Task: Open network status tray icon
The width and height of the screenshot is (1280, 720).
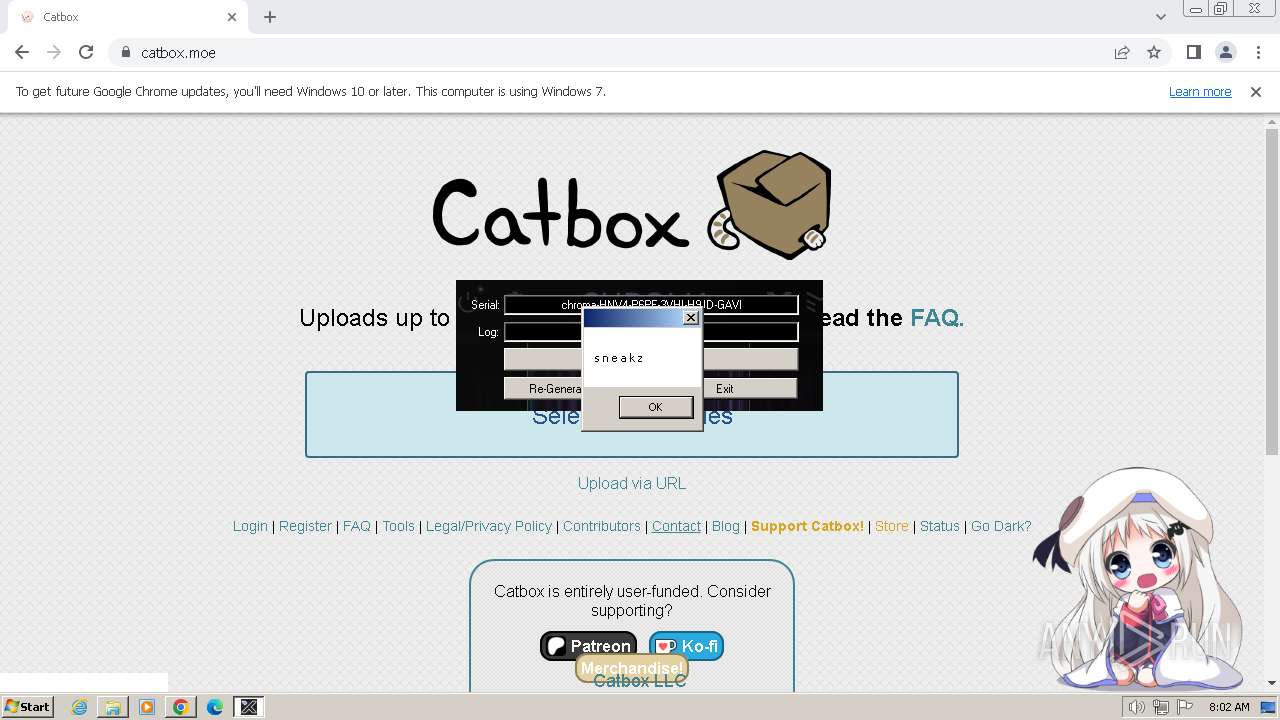Action: (x=1161, y=707)
